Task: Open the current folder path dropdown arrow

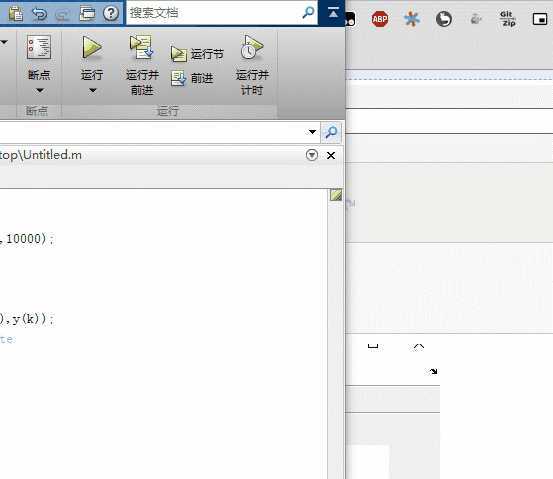Action: [x=312, y=132]
